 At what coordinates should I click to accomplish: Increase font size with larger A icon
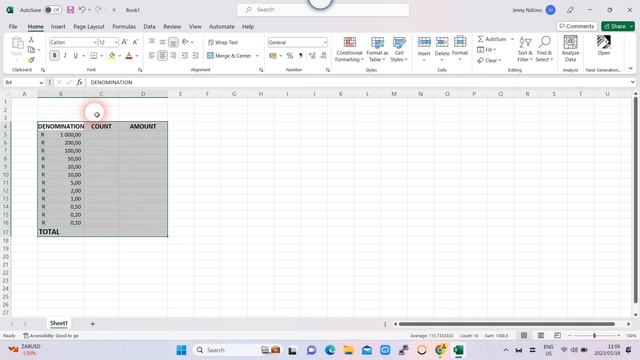coord(125,42)
